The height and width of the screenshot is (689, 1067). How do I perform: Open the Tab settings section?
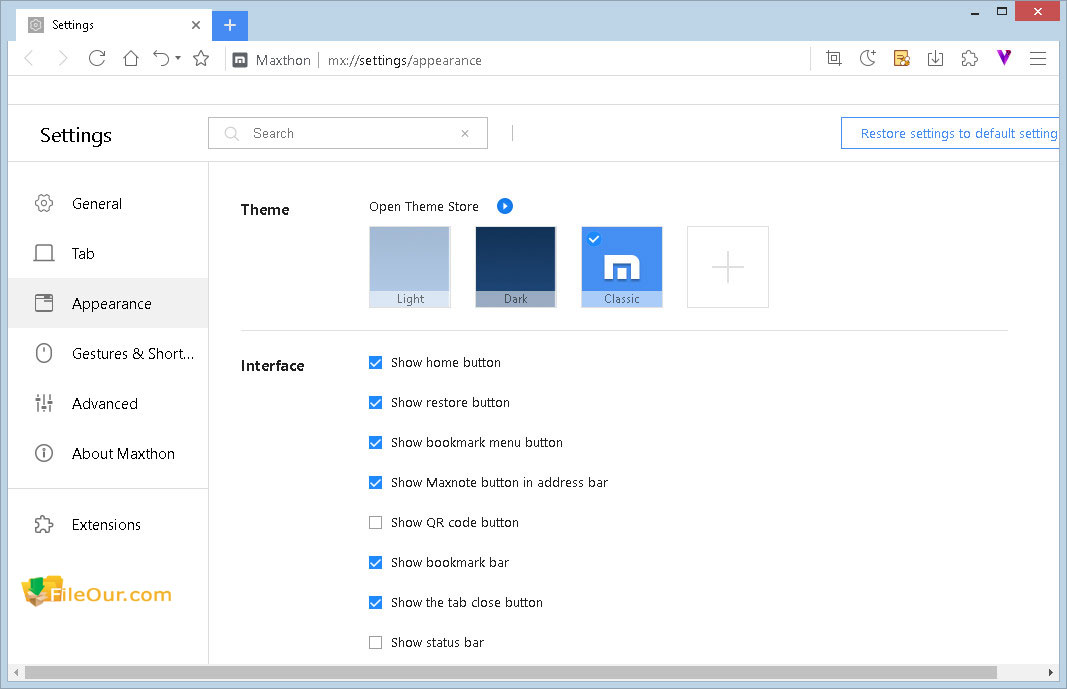[x=109, y=254]
